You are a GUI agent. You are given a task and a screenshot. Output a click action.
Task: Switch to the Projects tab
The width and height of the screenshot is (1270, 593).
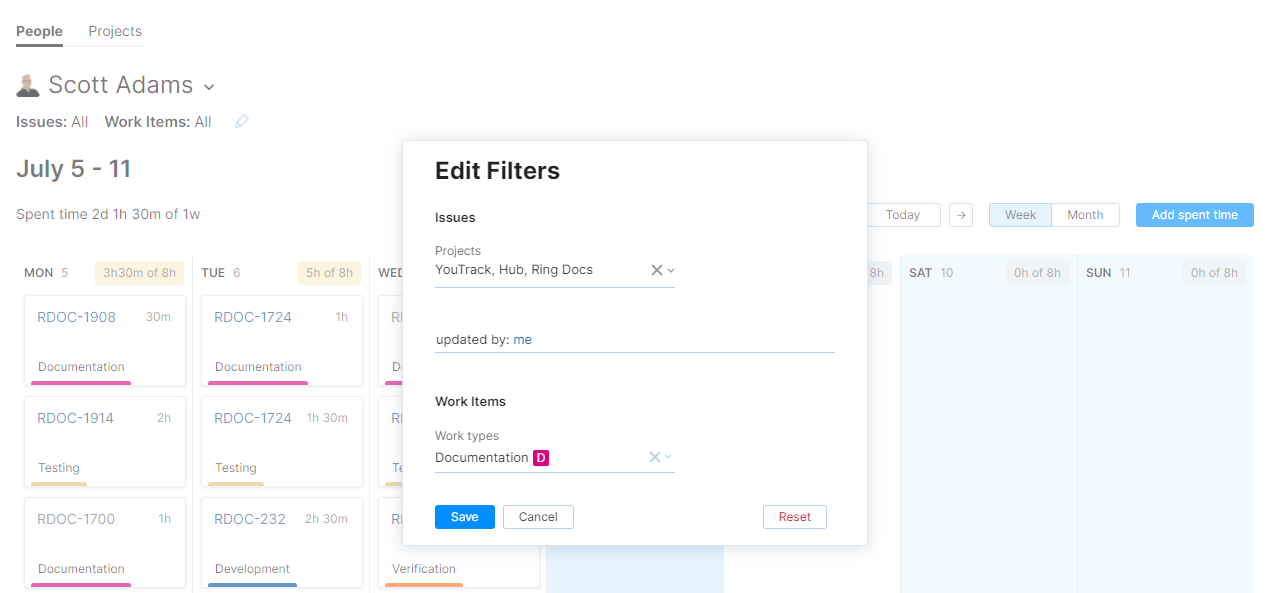point(115,31)
